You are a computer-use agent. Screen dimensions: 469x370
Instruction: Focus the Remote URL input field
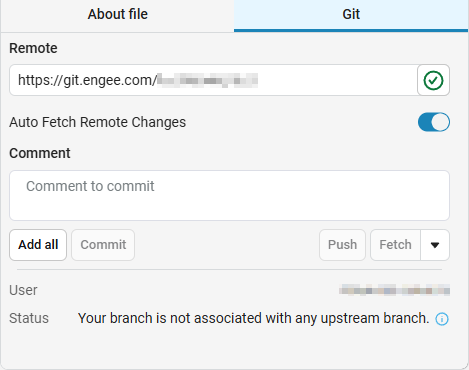[x=213, y=80]
